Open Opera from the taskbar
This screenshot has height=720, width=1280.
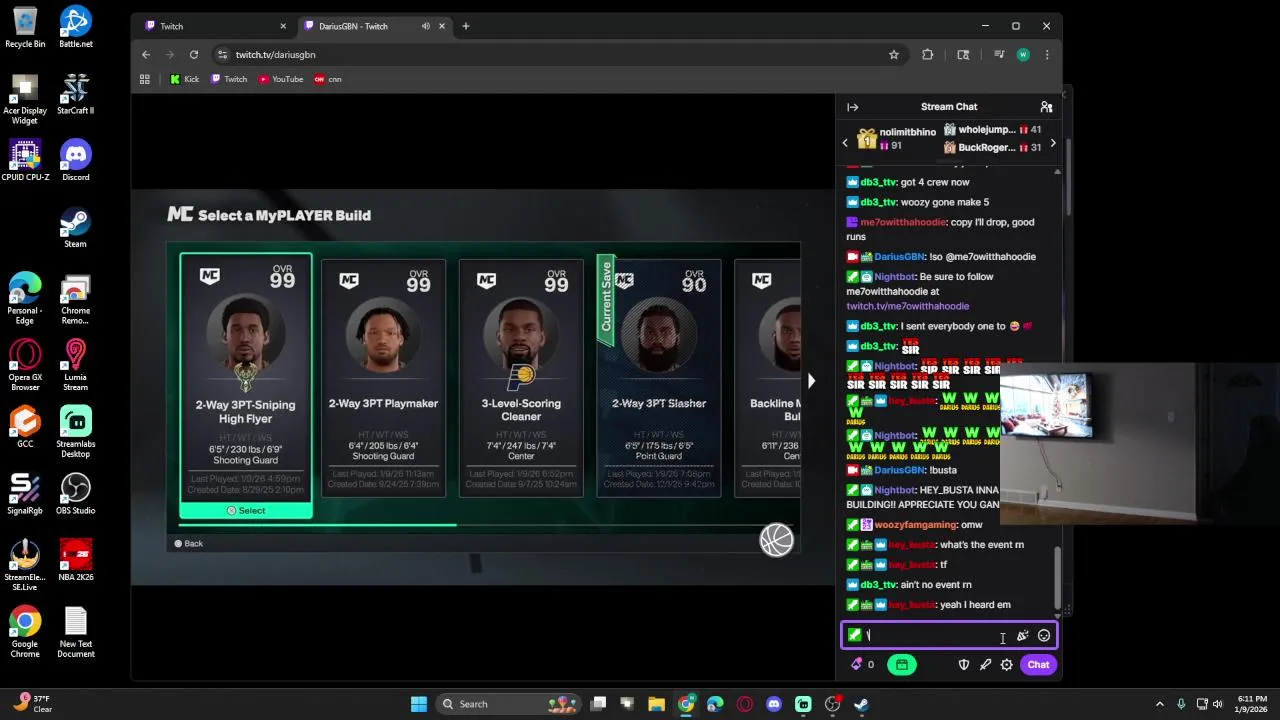pos(745,704)
